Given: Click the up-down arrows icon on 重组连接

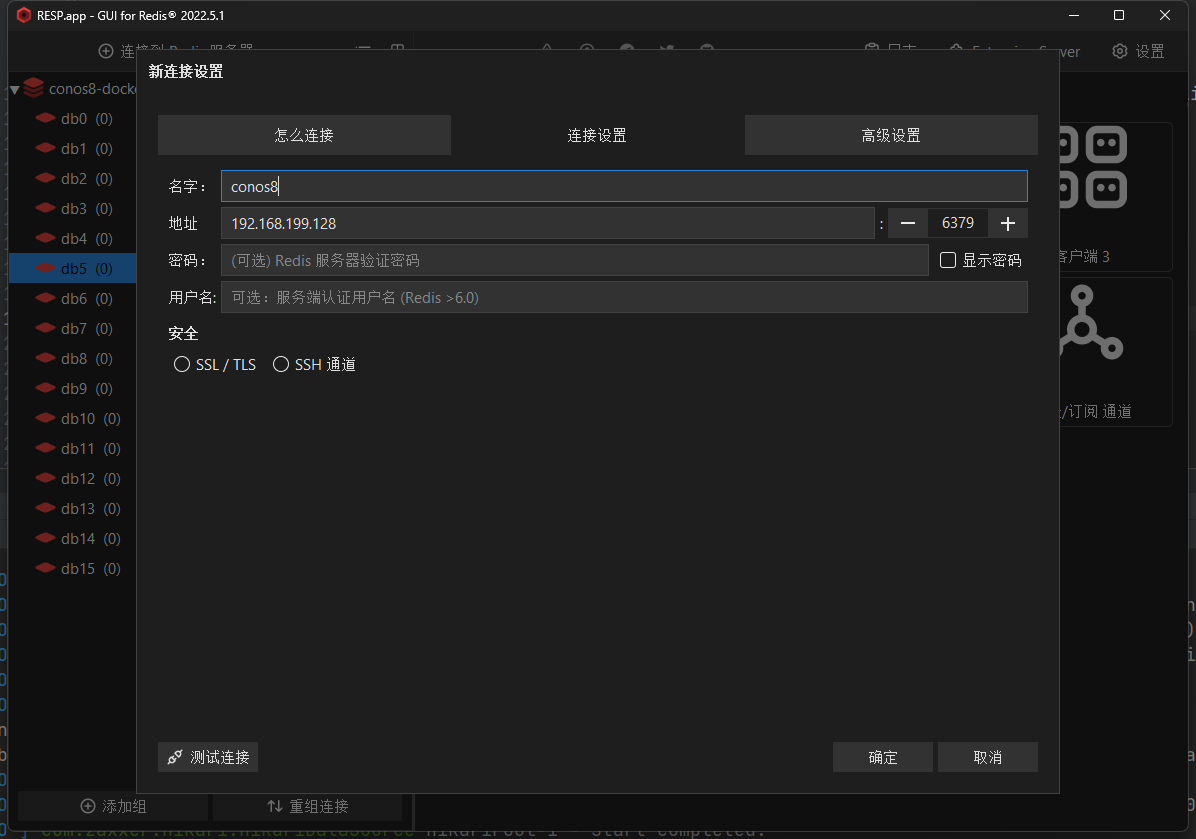Looking at the screenshot, I should coord(275,806).
